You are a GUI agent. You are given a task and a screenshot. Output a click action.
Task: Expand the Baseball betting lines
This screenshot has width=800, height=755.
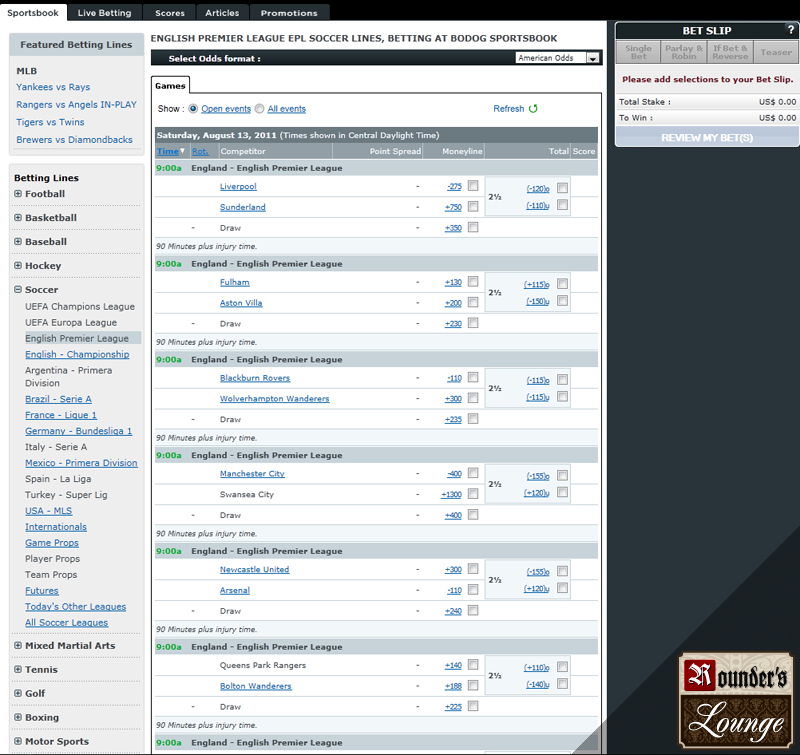point(18,242)
